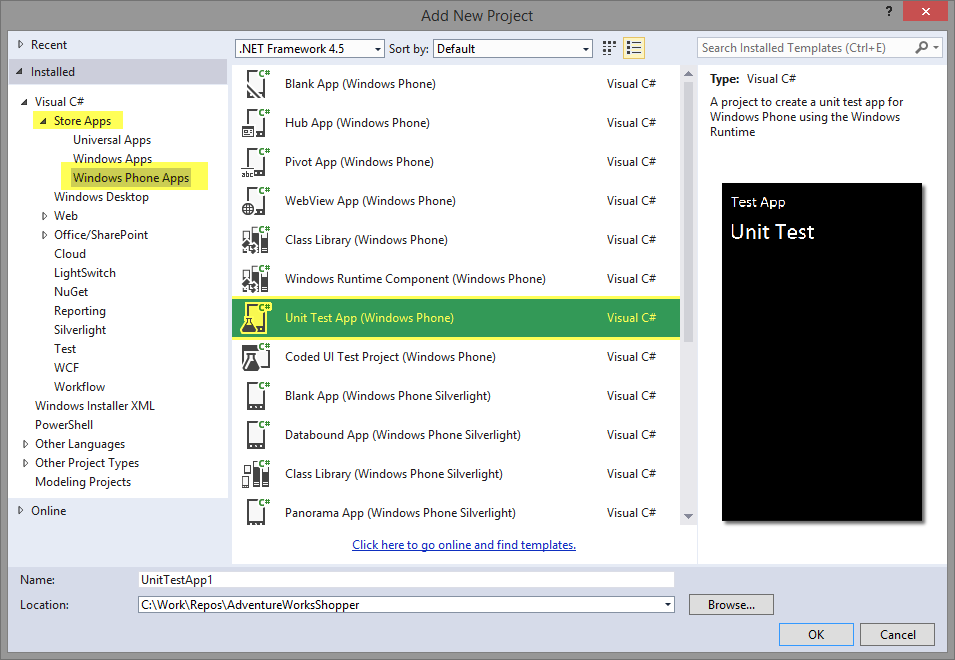Click OK to create the project
The width and height of the screenshot is (955, 660).
tap(816, 634)
